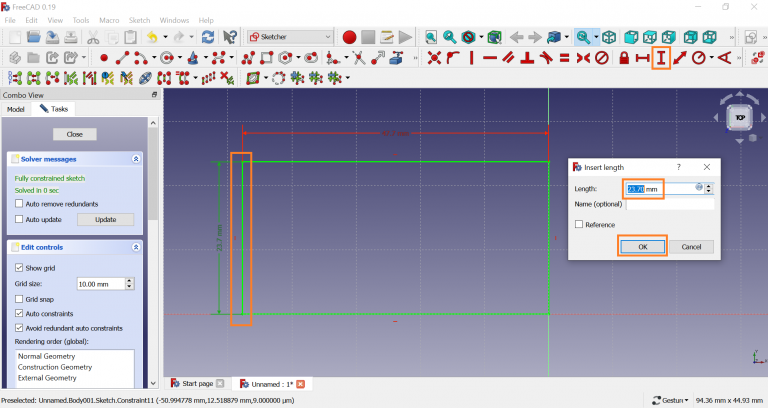Click the Update button
This screenshot has height=408, width=768.
tap(105, 219)
